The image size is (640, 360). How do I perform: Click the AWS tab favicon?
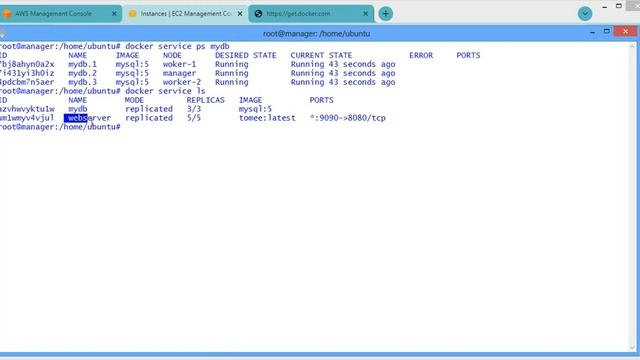pos(7,13)
